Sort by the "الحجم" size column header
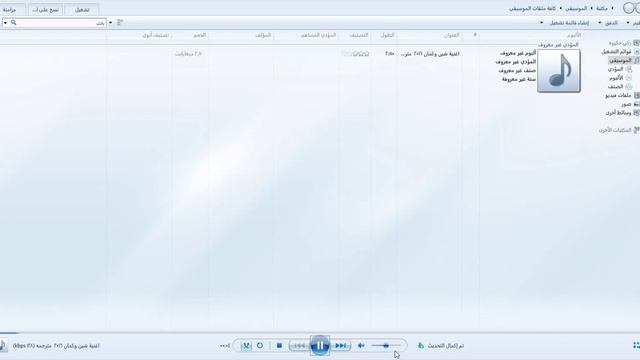This screenshot has height=360, width=640. [x=199, y=35]
